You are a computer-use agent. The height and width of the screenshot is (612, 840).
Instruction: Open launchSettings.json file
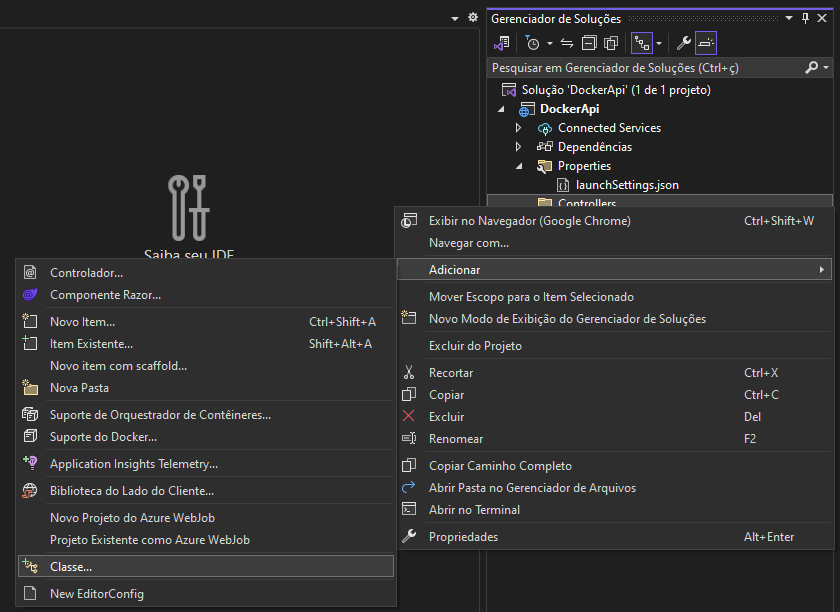[x=627, y=185]
